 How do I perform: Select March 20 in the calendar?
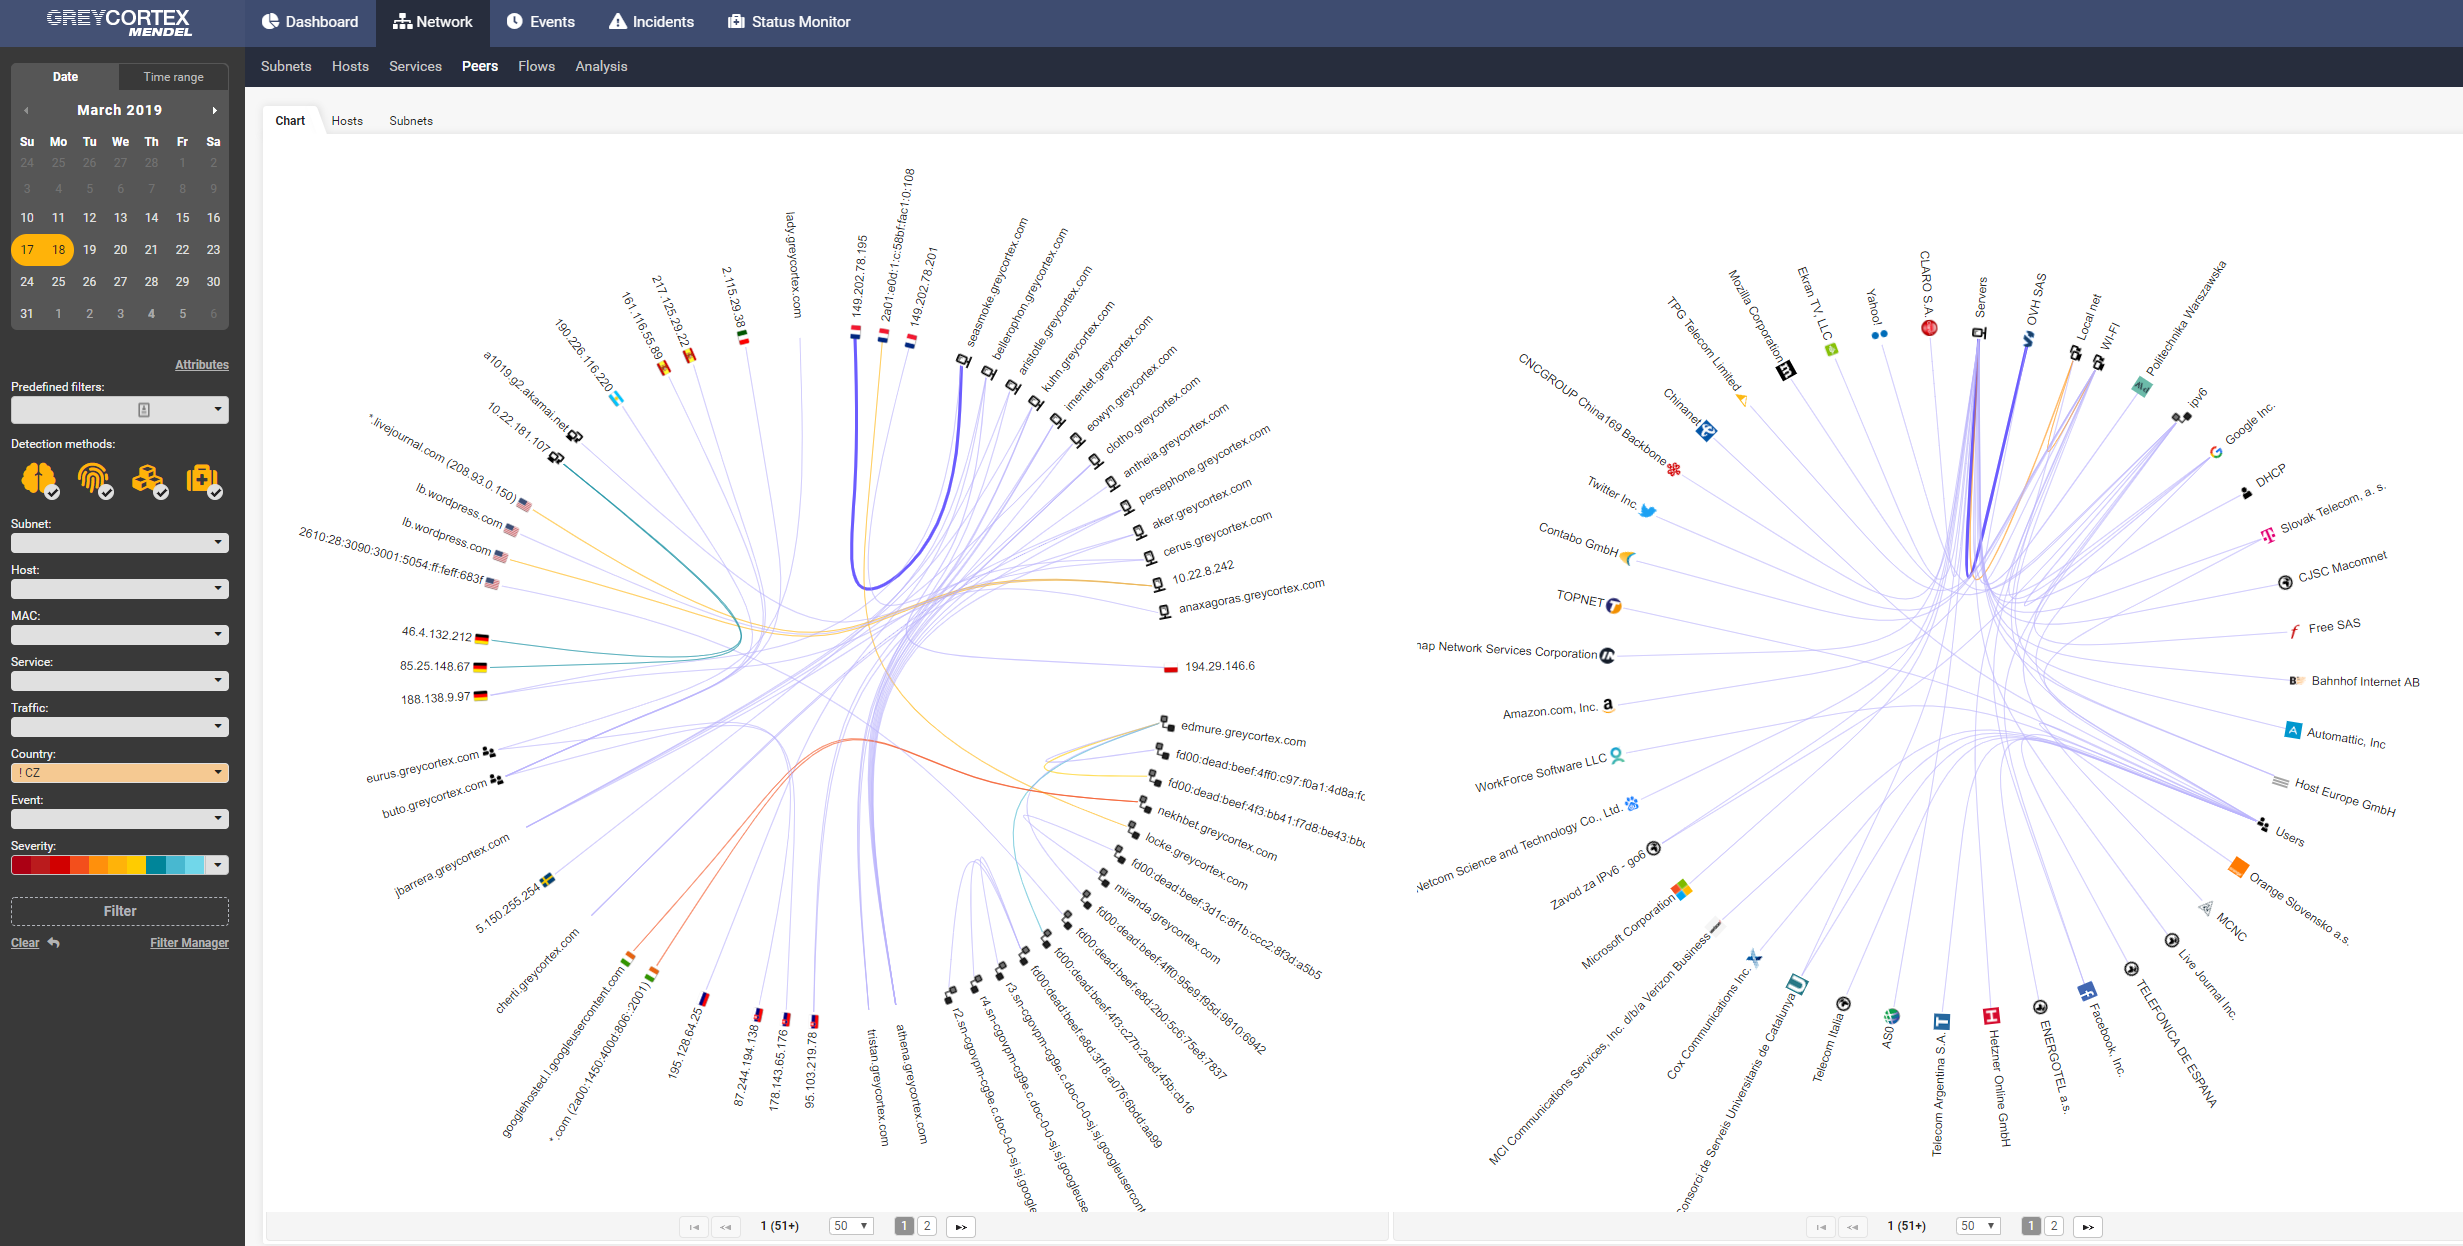[120, 250]
